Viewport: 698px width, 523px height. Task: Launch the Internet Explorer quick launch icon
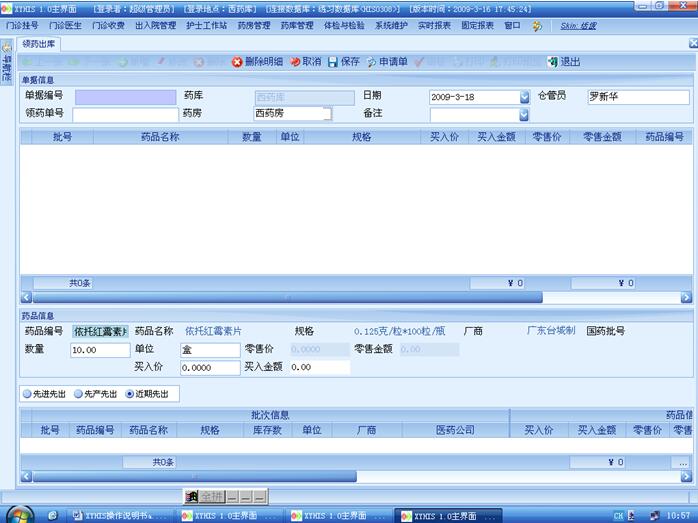pyautogui.click(x=53, y=515)
